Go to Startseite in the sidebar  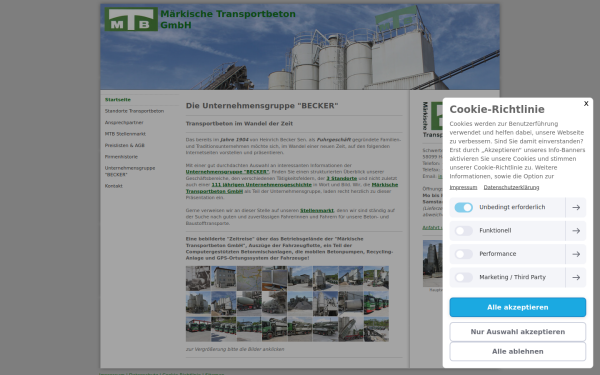pos(118,99)
